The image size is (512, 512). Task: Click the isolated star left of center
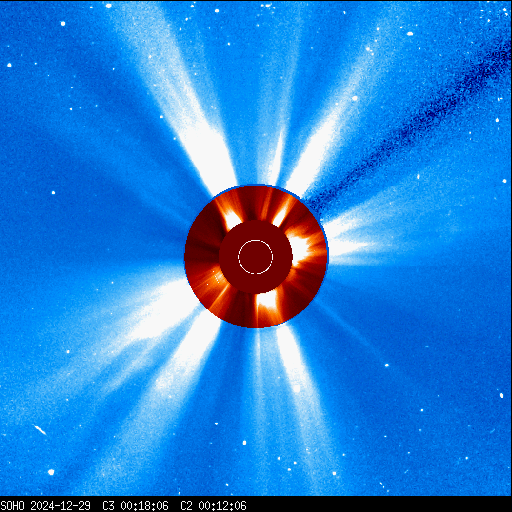(x=53, y=192)
